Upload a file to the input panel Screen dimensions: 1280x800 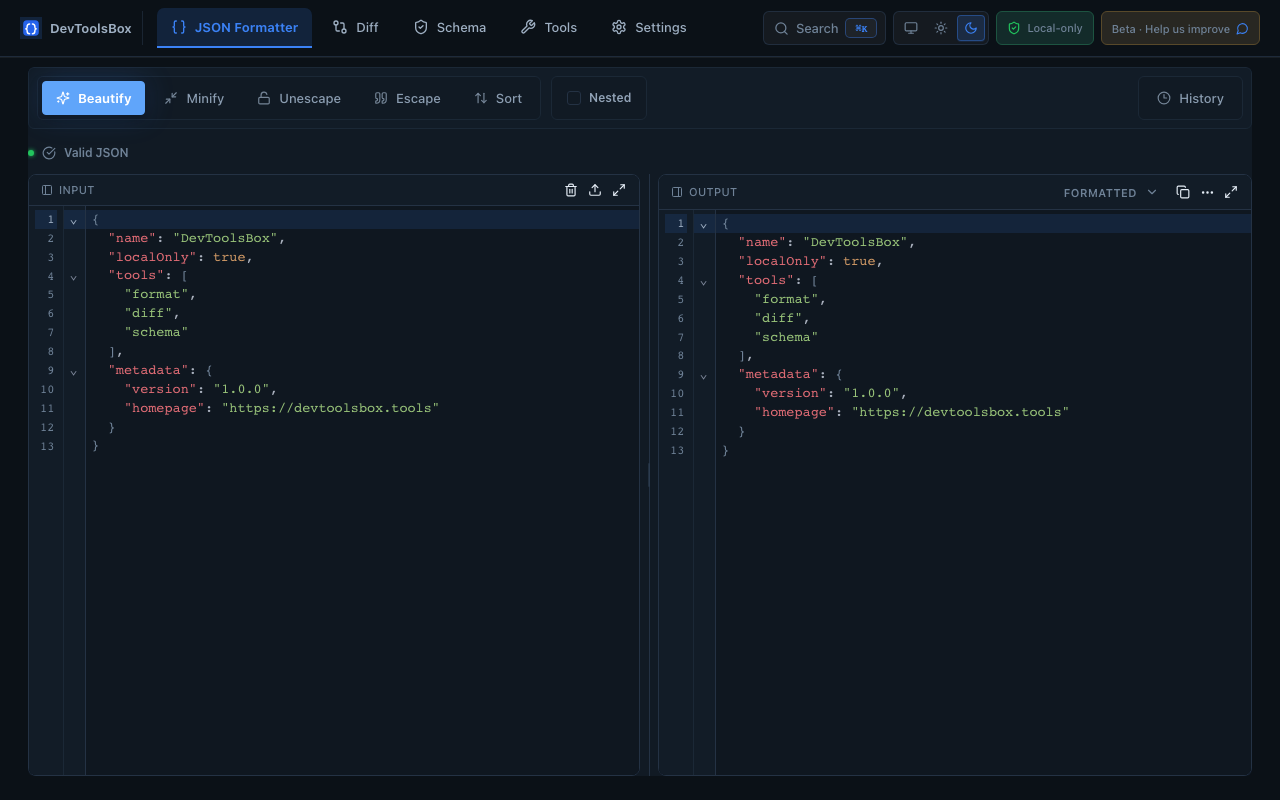595,190
